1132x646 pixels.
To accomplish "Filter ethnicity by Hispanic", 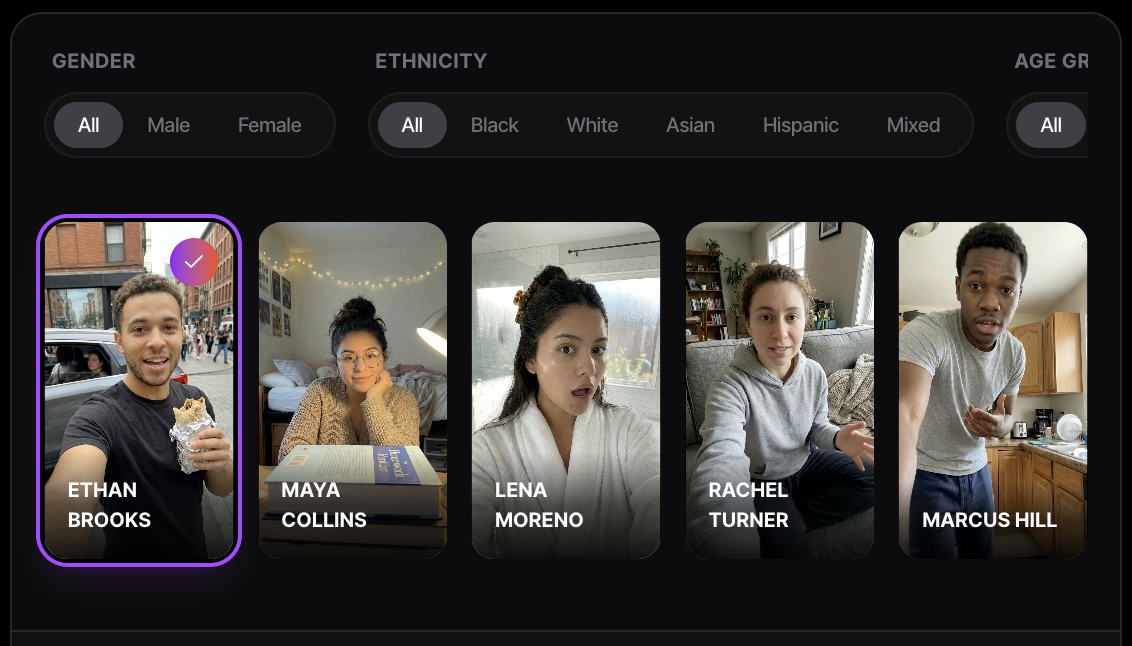I will (x=801, y=125).
